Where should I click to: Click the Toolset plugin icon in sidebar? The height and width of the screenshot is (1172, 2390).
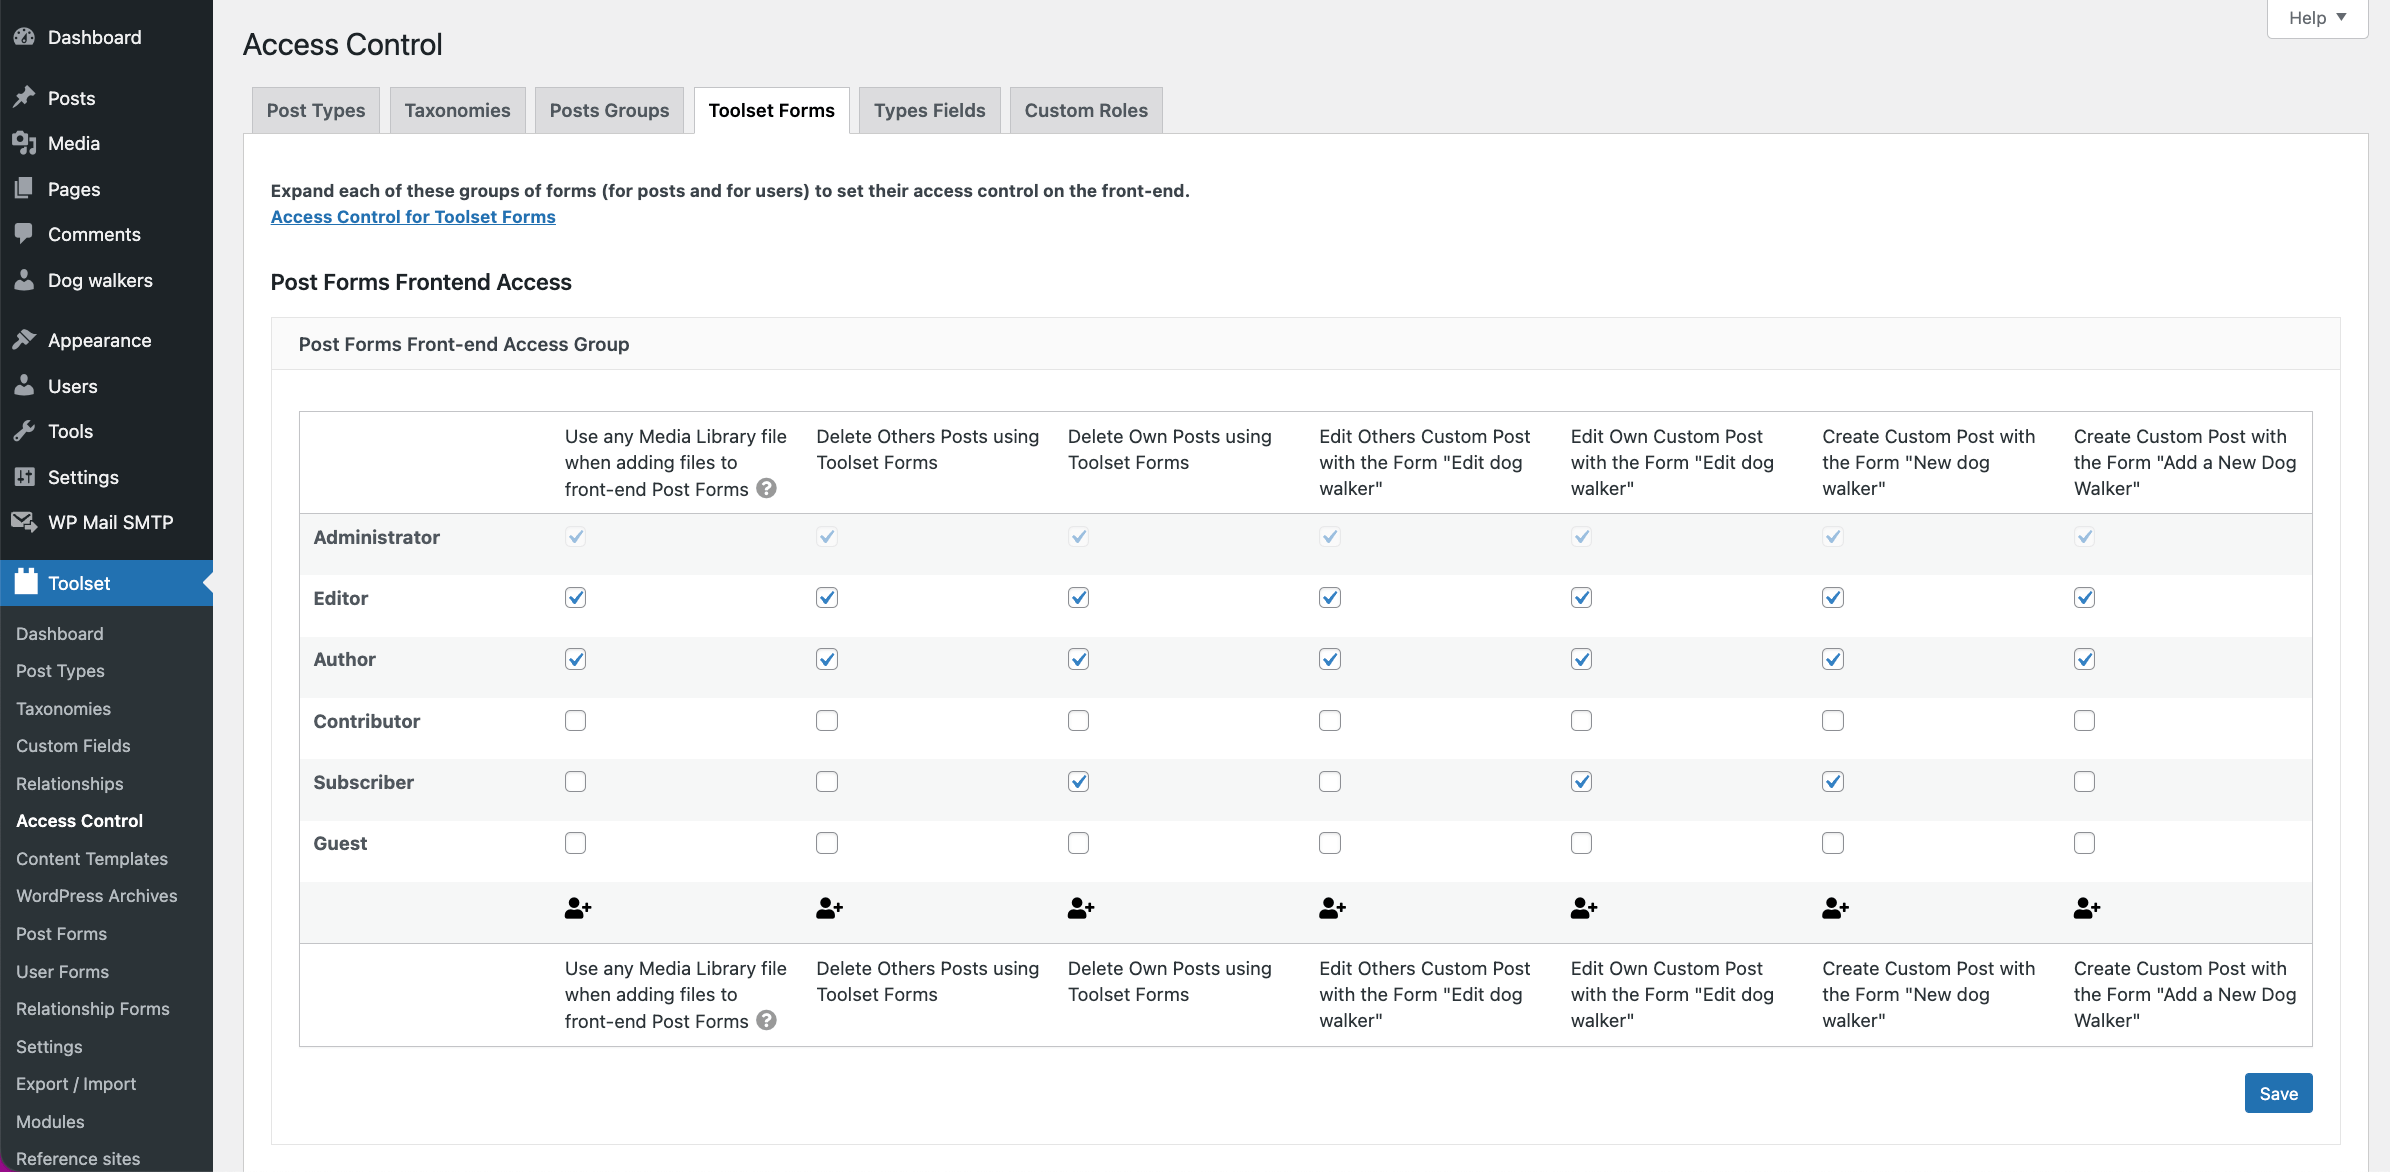pos(26,582)
